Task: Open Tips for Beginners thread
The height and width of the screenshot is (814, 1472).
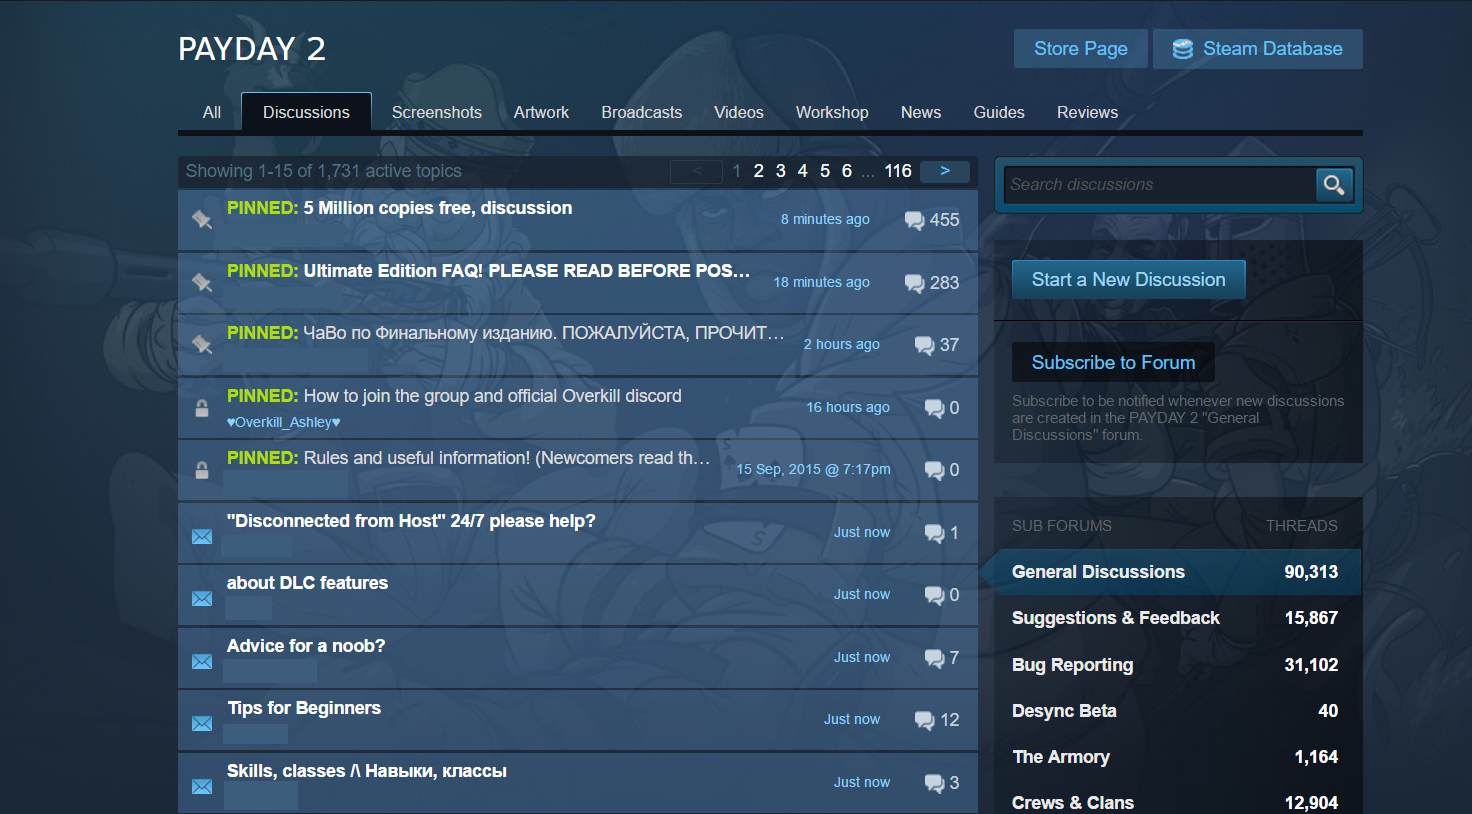Action: click(x=304, y=708)
